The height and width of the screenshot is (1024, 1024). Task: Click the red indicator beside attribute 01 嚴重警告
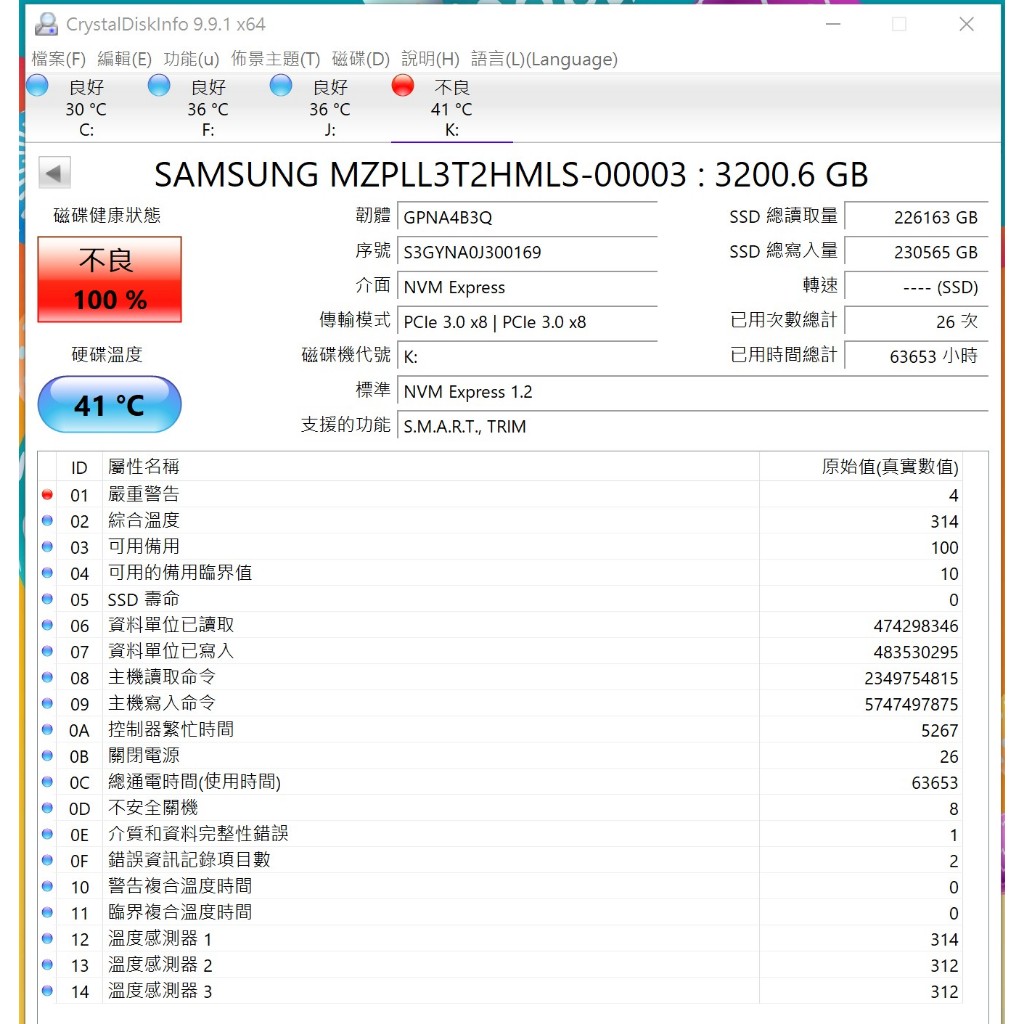pyautogui.click(x=47, y=494)
